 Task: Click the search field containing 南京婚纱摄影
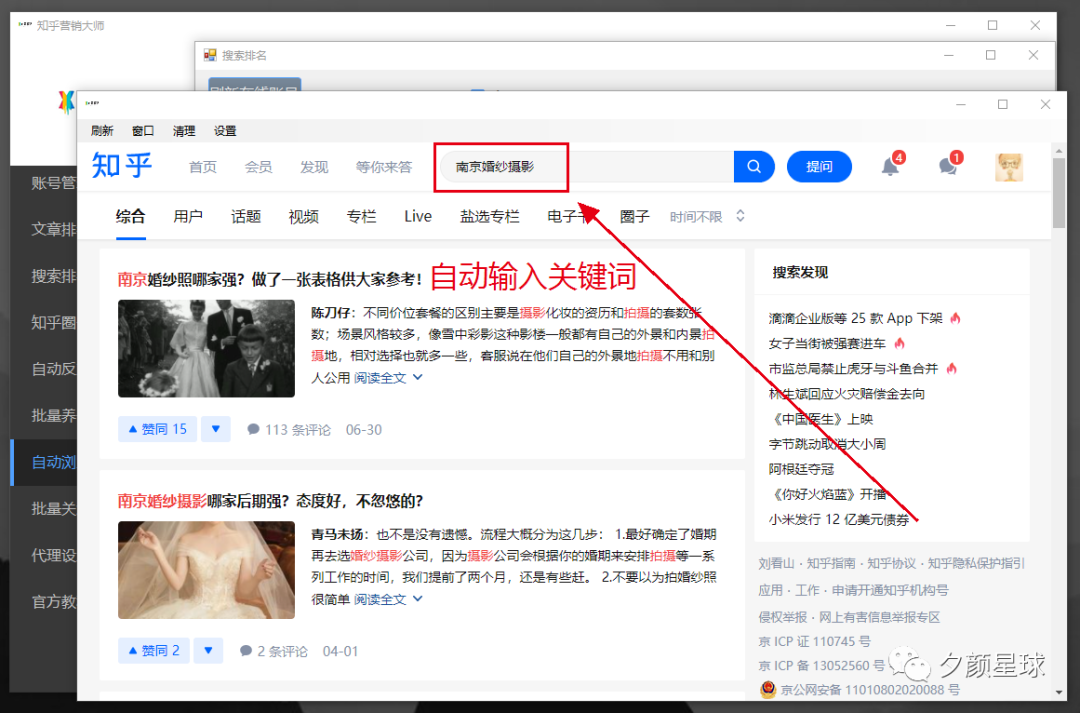coord(587,167)
